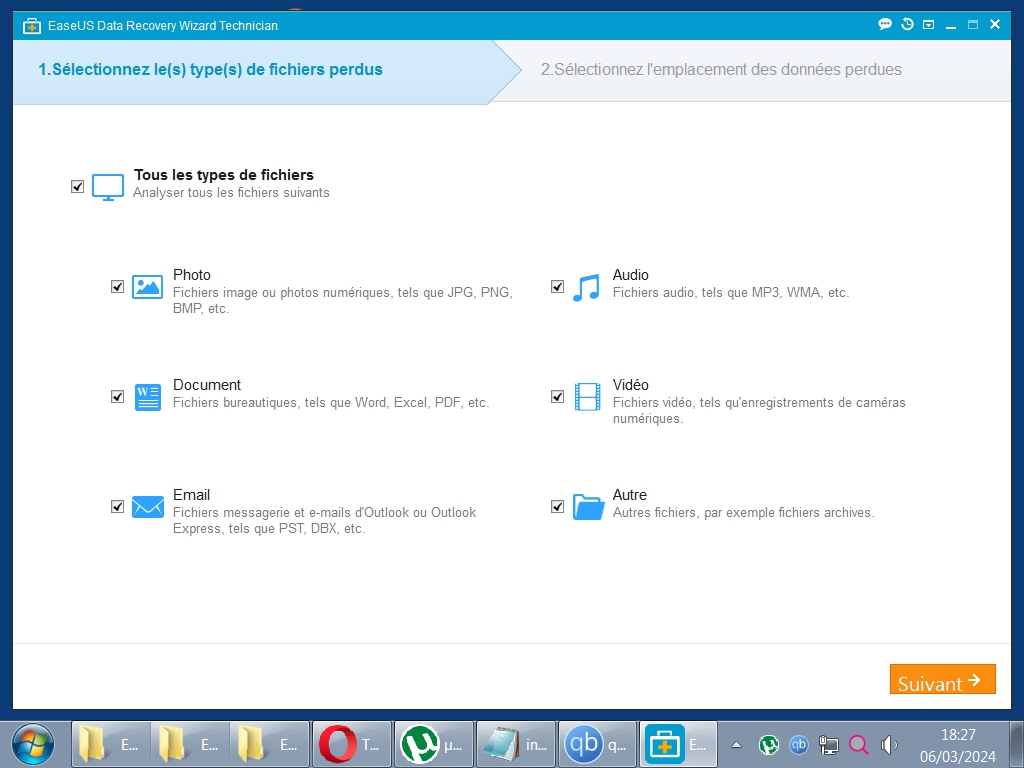This screenshot has width=1024, height=768.
Task: Click the Photo picture icon
Action: tap(148, 287)
